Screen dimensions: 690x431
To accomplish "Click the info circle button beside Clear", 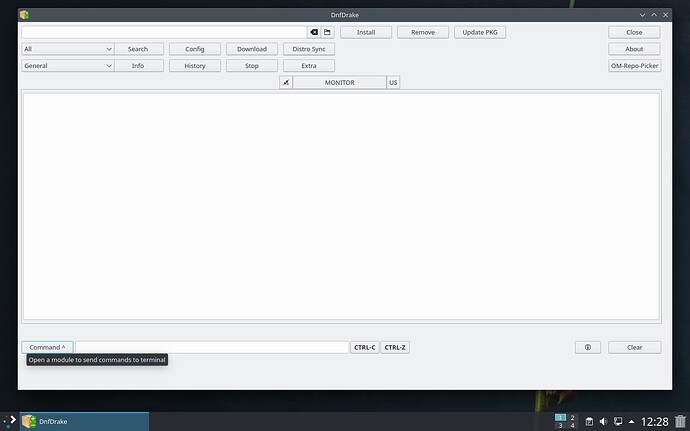I will click(587, 347).
